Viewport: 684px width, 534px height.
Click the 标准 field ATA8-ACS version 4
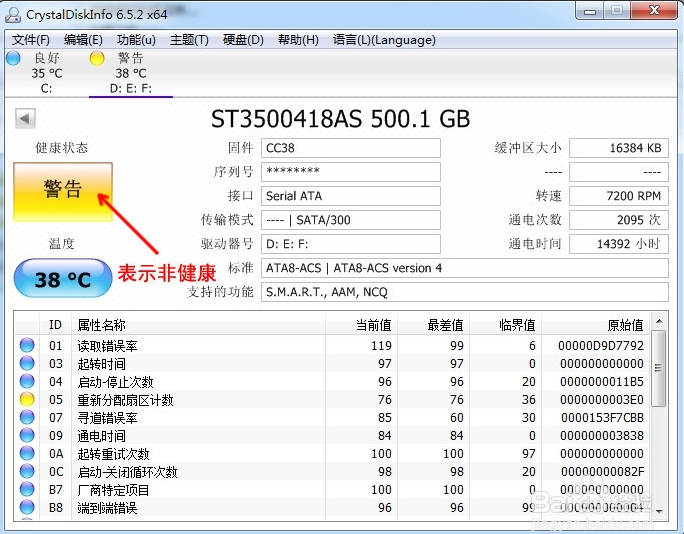coord(465,268)
